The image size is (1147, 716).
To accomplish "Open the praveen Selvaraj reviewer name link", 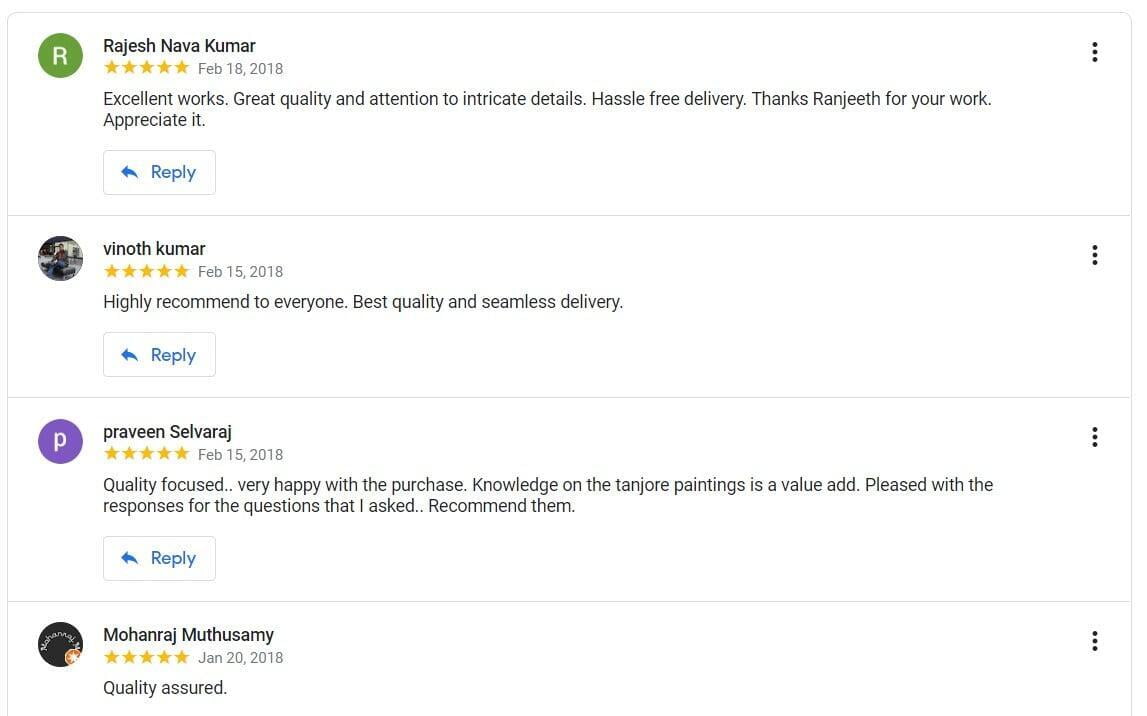I will [167, 432].
